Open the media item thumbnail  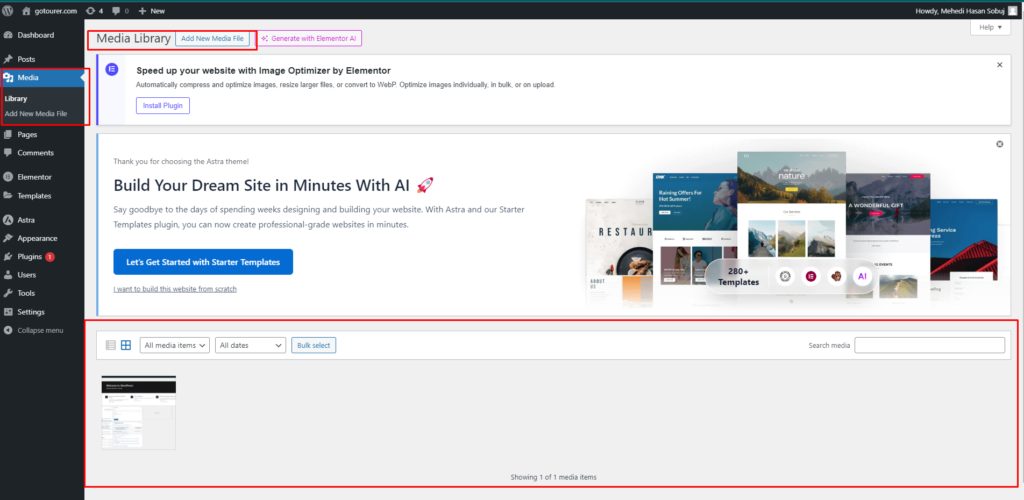[x=138, y=413]
